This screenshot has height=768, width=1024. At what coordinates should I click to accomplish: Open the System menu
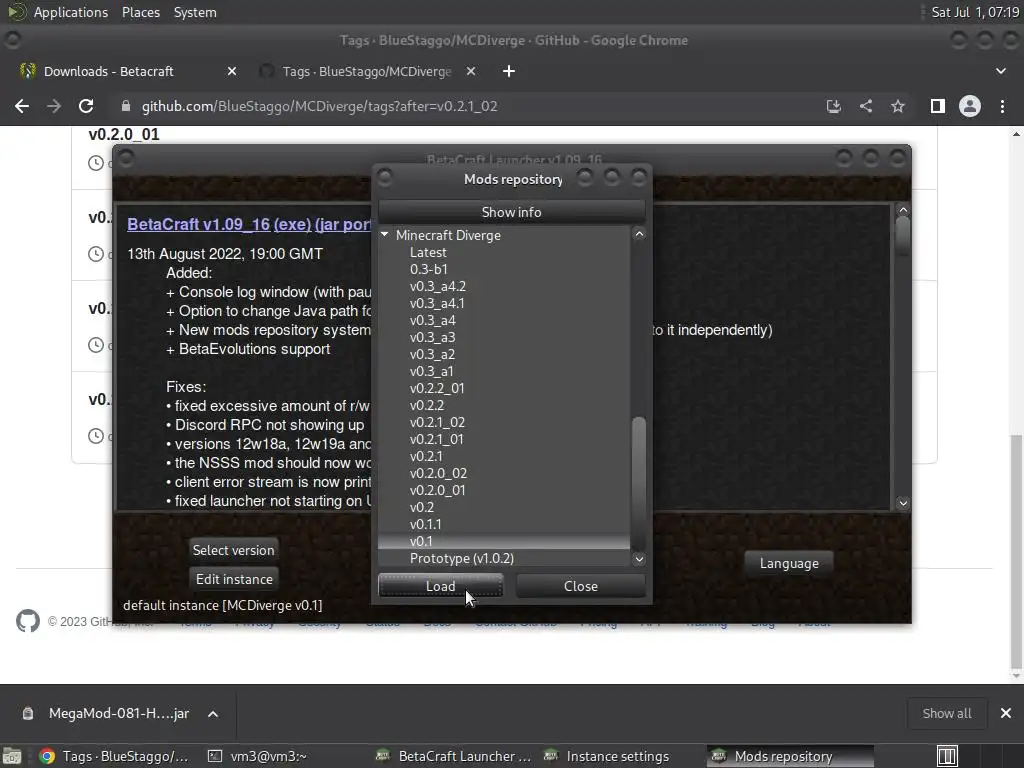coord(195,12)
